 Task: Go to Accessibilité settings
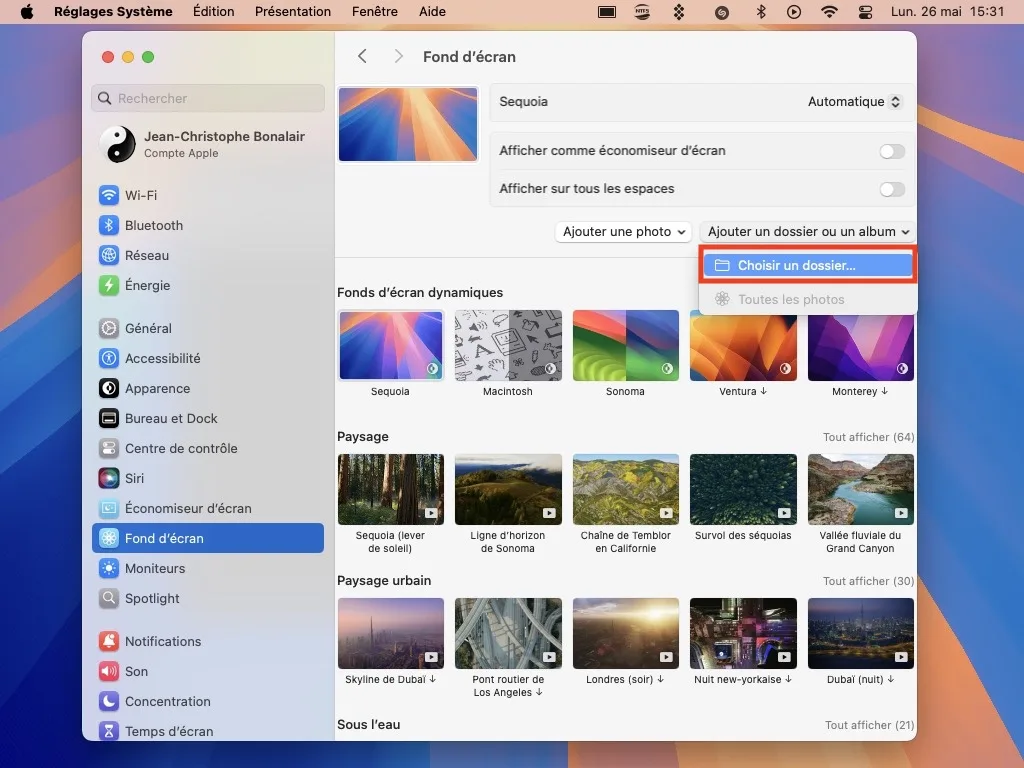[208, 358]
